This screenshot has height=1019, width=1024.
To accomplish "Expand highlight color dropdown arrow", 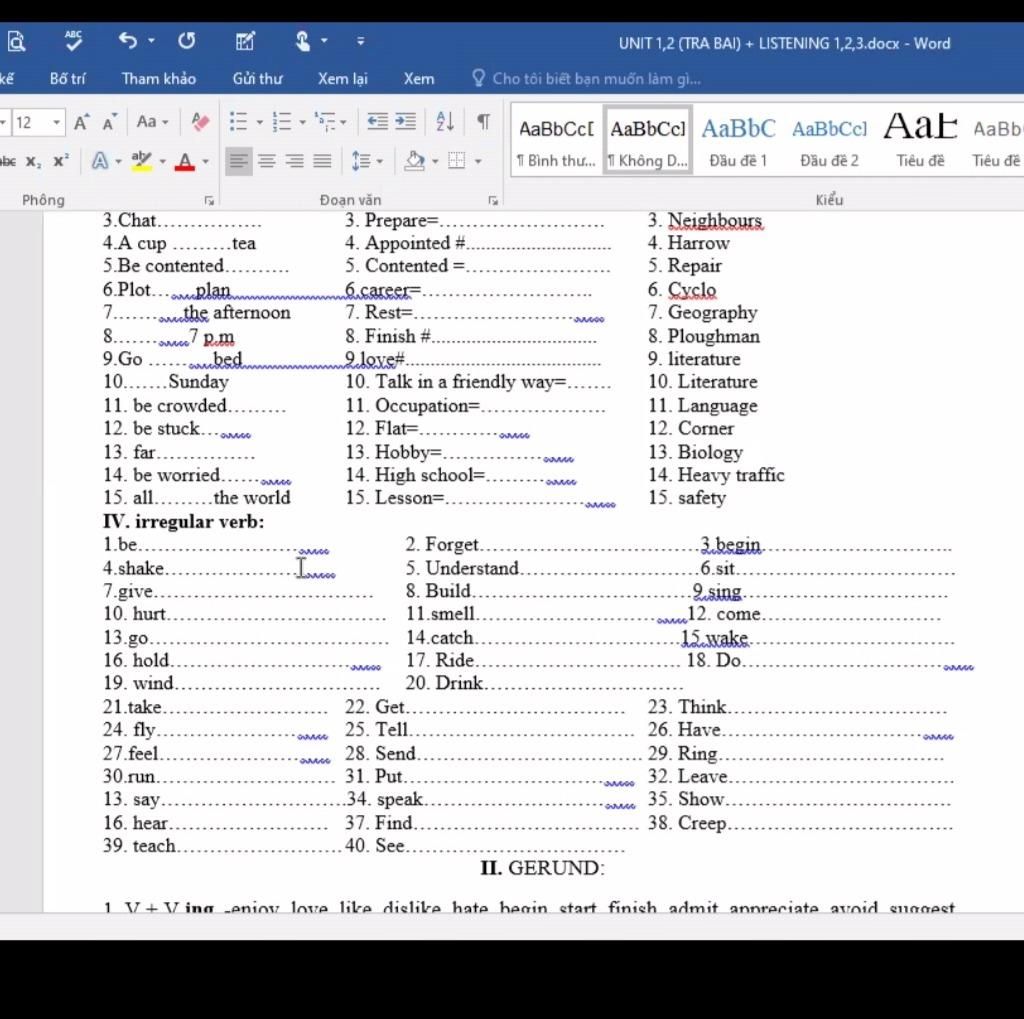I will (x=162, y=161).
